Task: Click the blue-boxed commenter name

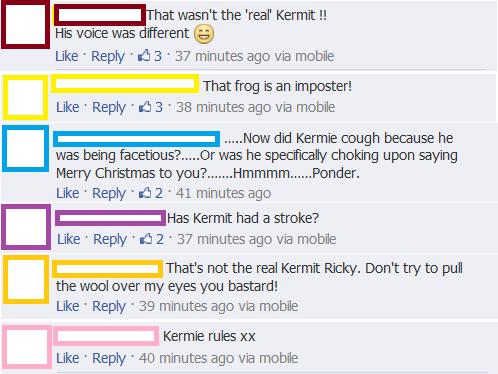Action: click(x=136, y=139)
